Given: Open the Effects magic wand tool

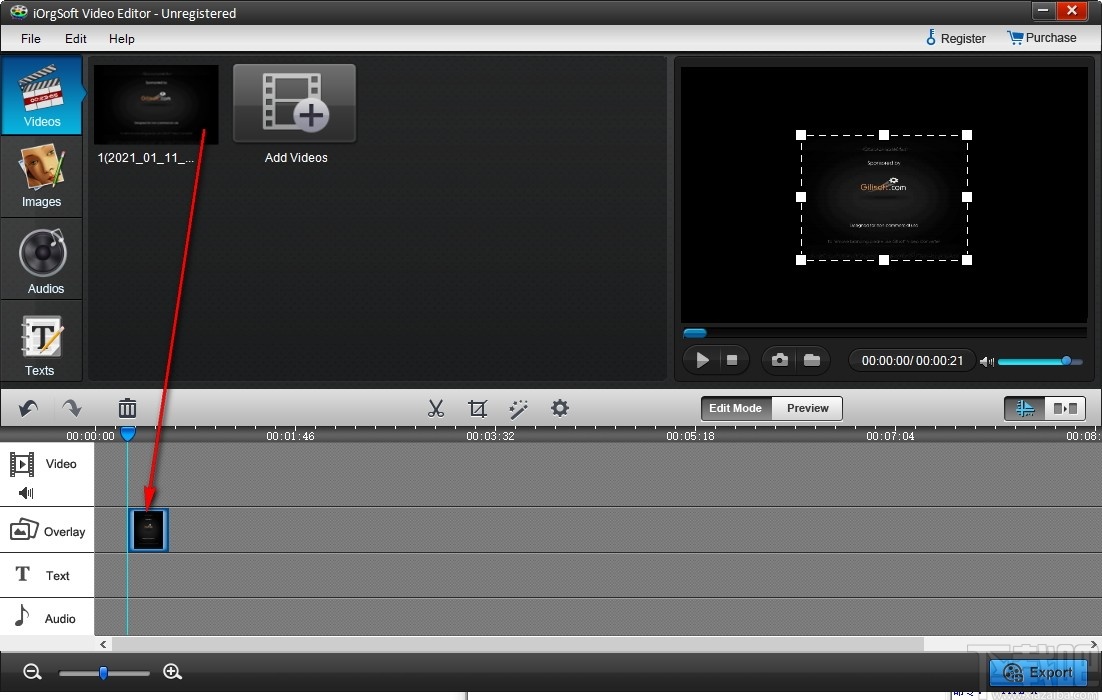Looking at the screenshot, I should (518, 408).
